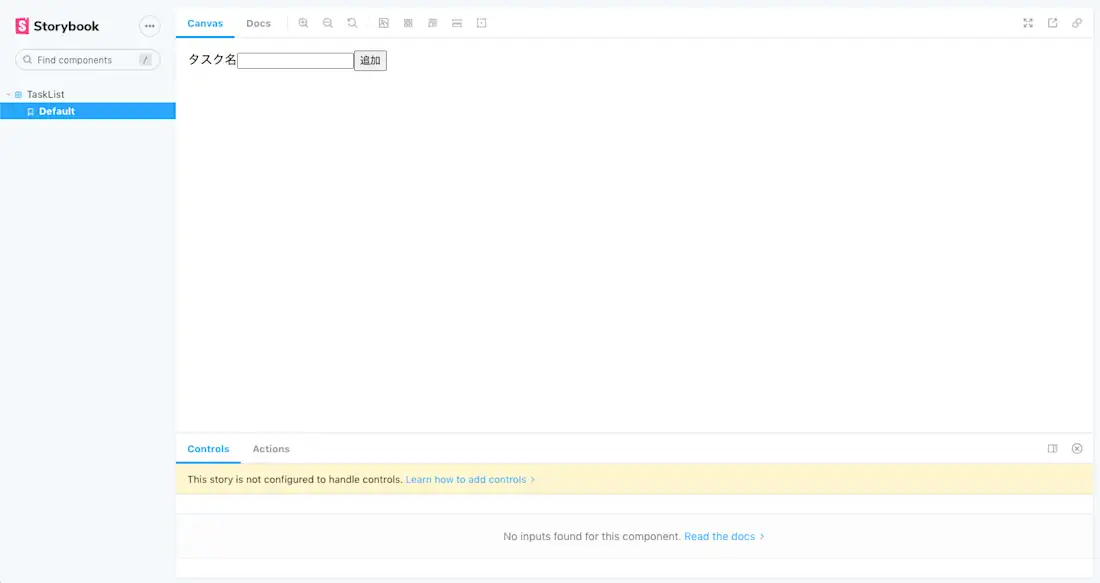
Task: Open the canvas in a new tab
Action: pyautogui.click(x=1052, y=22)
